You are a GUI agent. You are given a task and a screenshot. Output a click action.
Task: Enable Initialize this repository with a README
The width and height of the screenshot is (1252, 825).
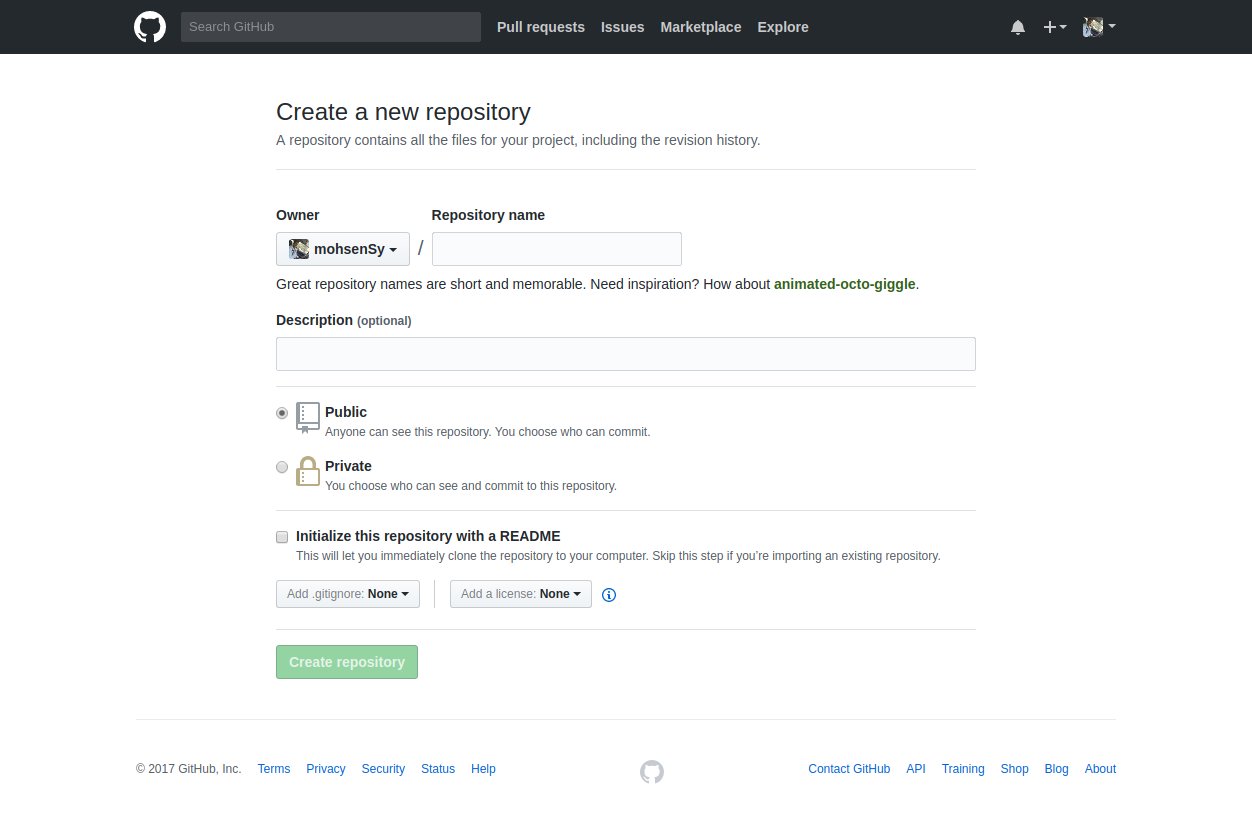[282, 536]
